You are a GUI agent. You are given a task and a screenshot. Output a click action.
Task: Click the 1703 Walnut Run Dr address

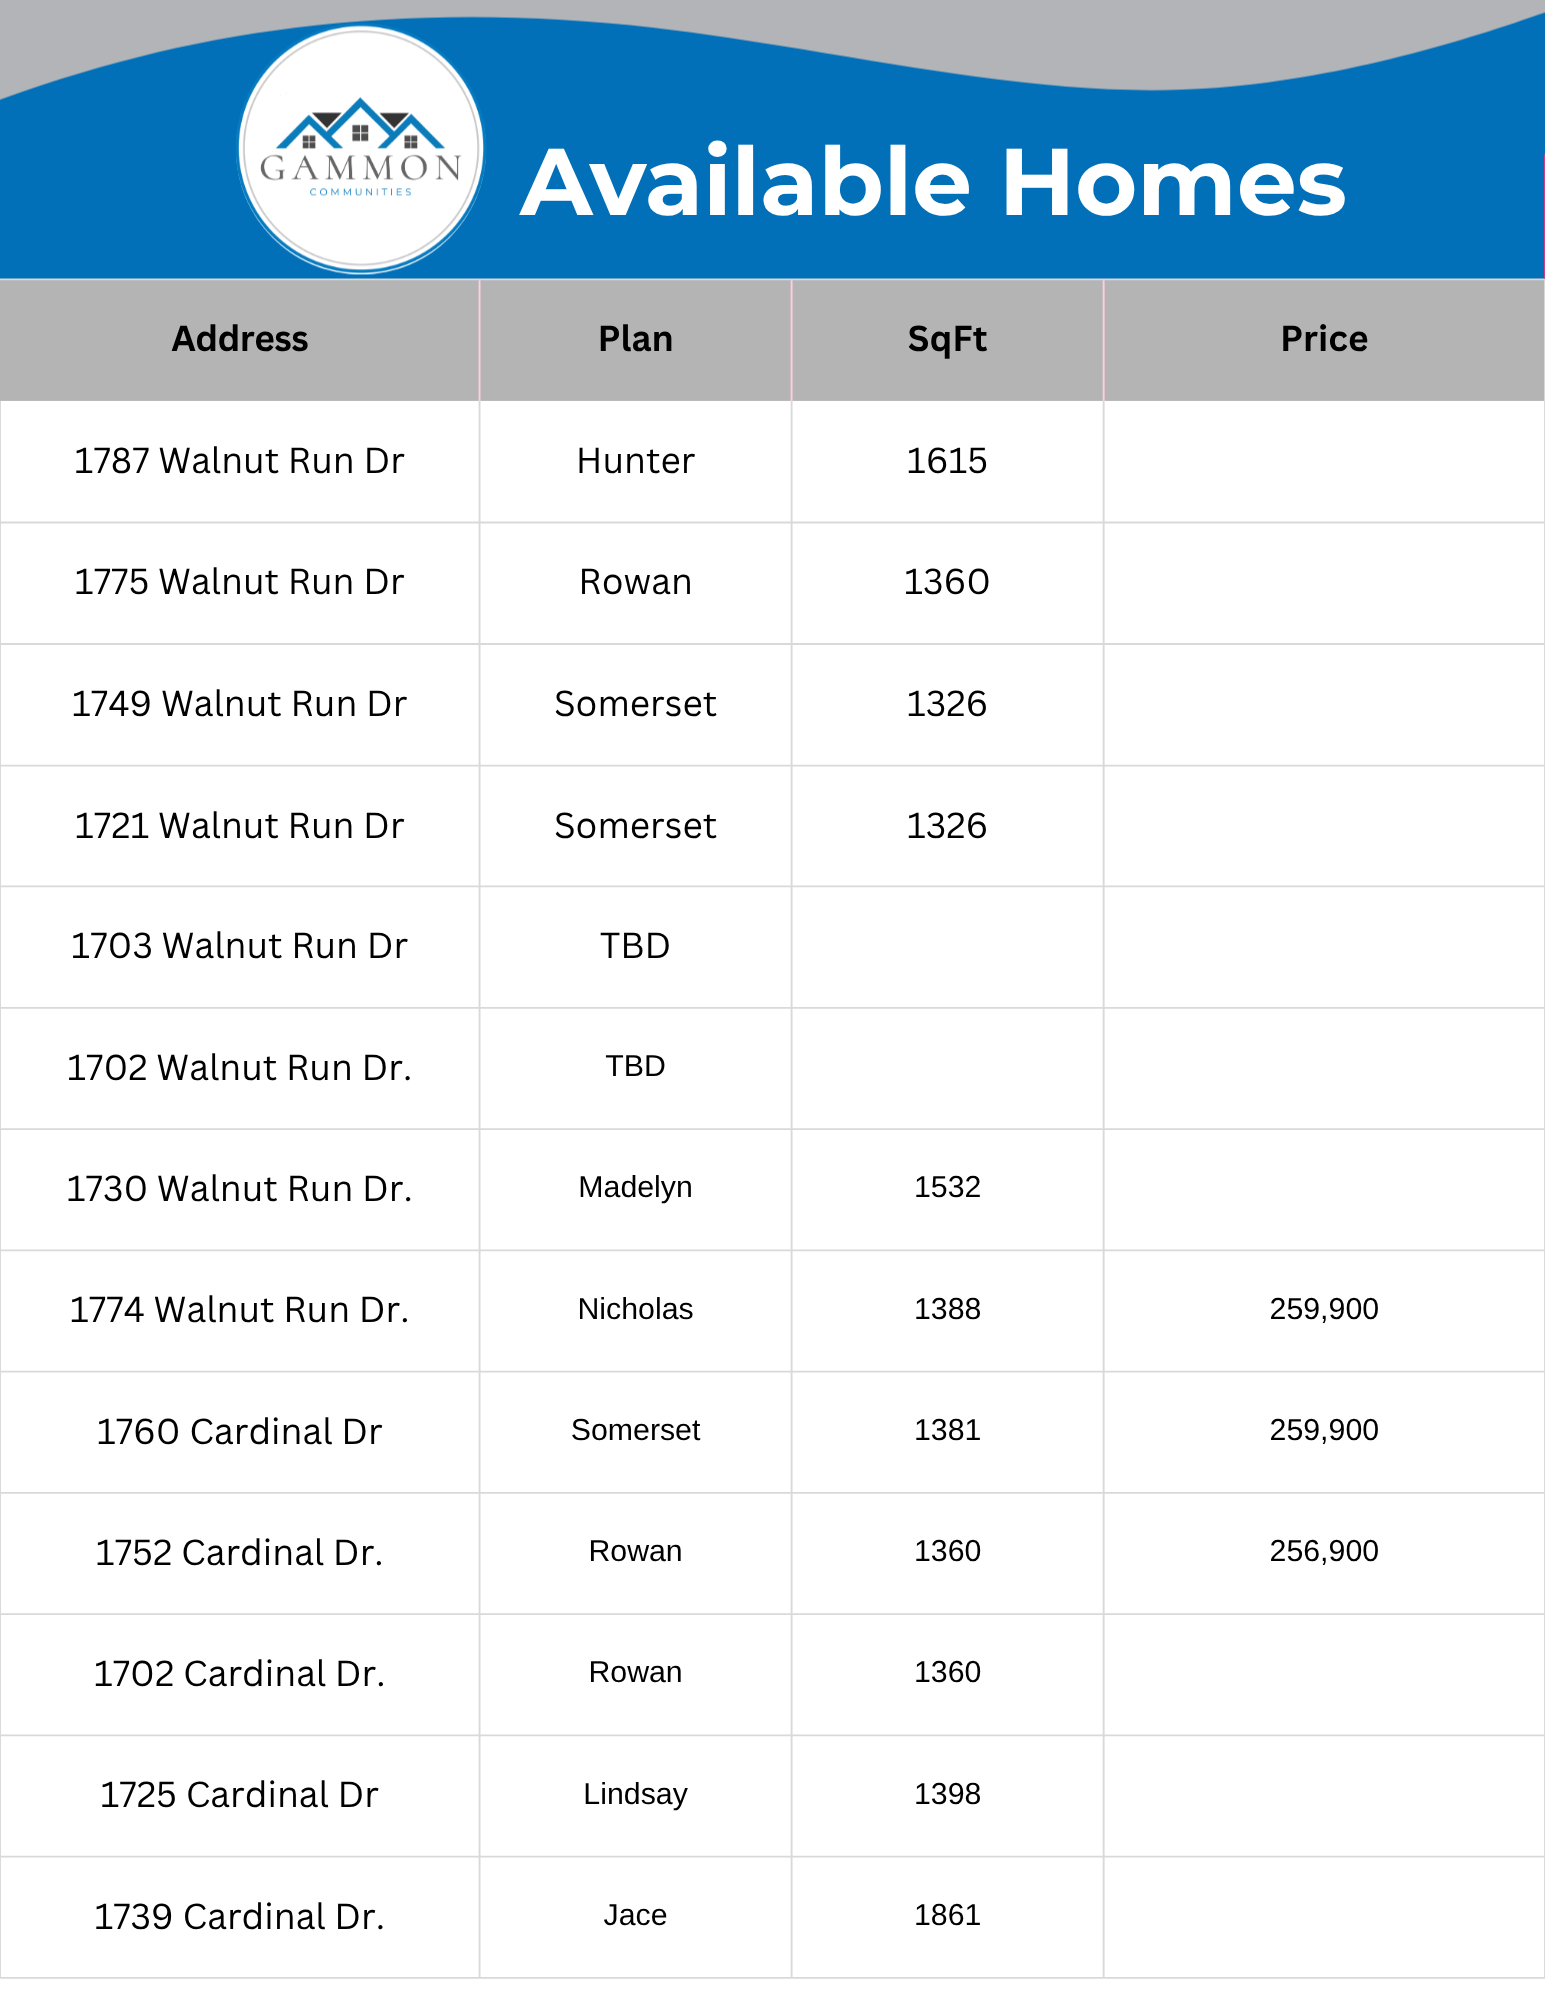pos(239,946)
